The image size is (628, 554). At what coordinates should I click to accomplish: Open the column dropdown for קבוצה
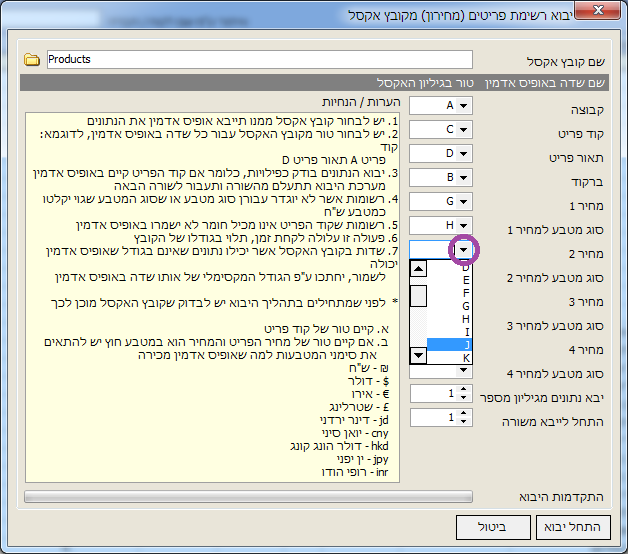tap(465, 105)
